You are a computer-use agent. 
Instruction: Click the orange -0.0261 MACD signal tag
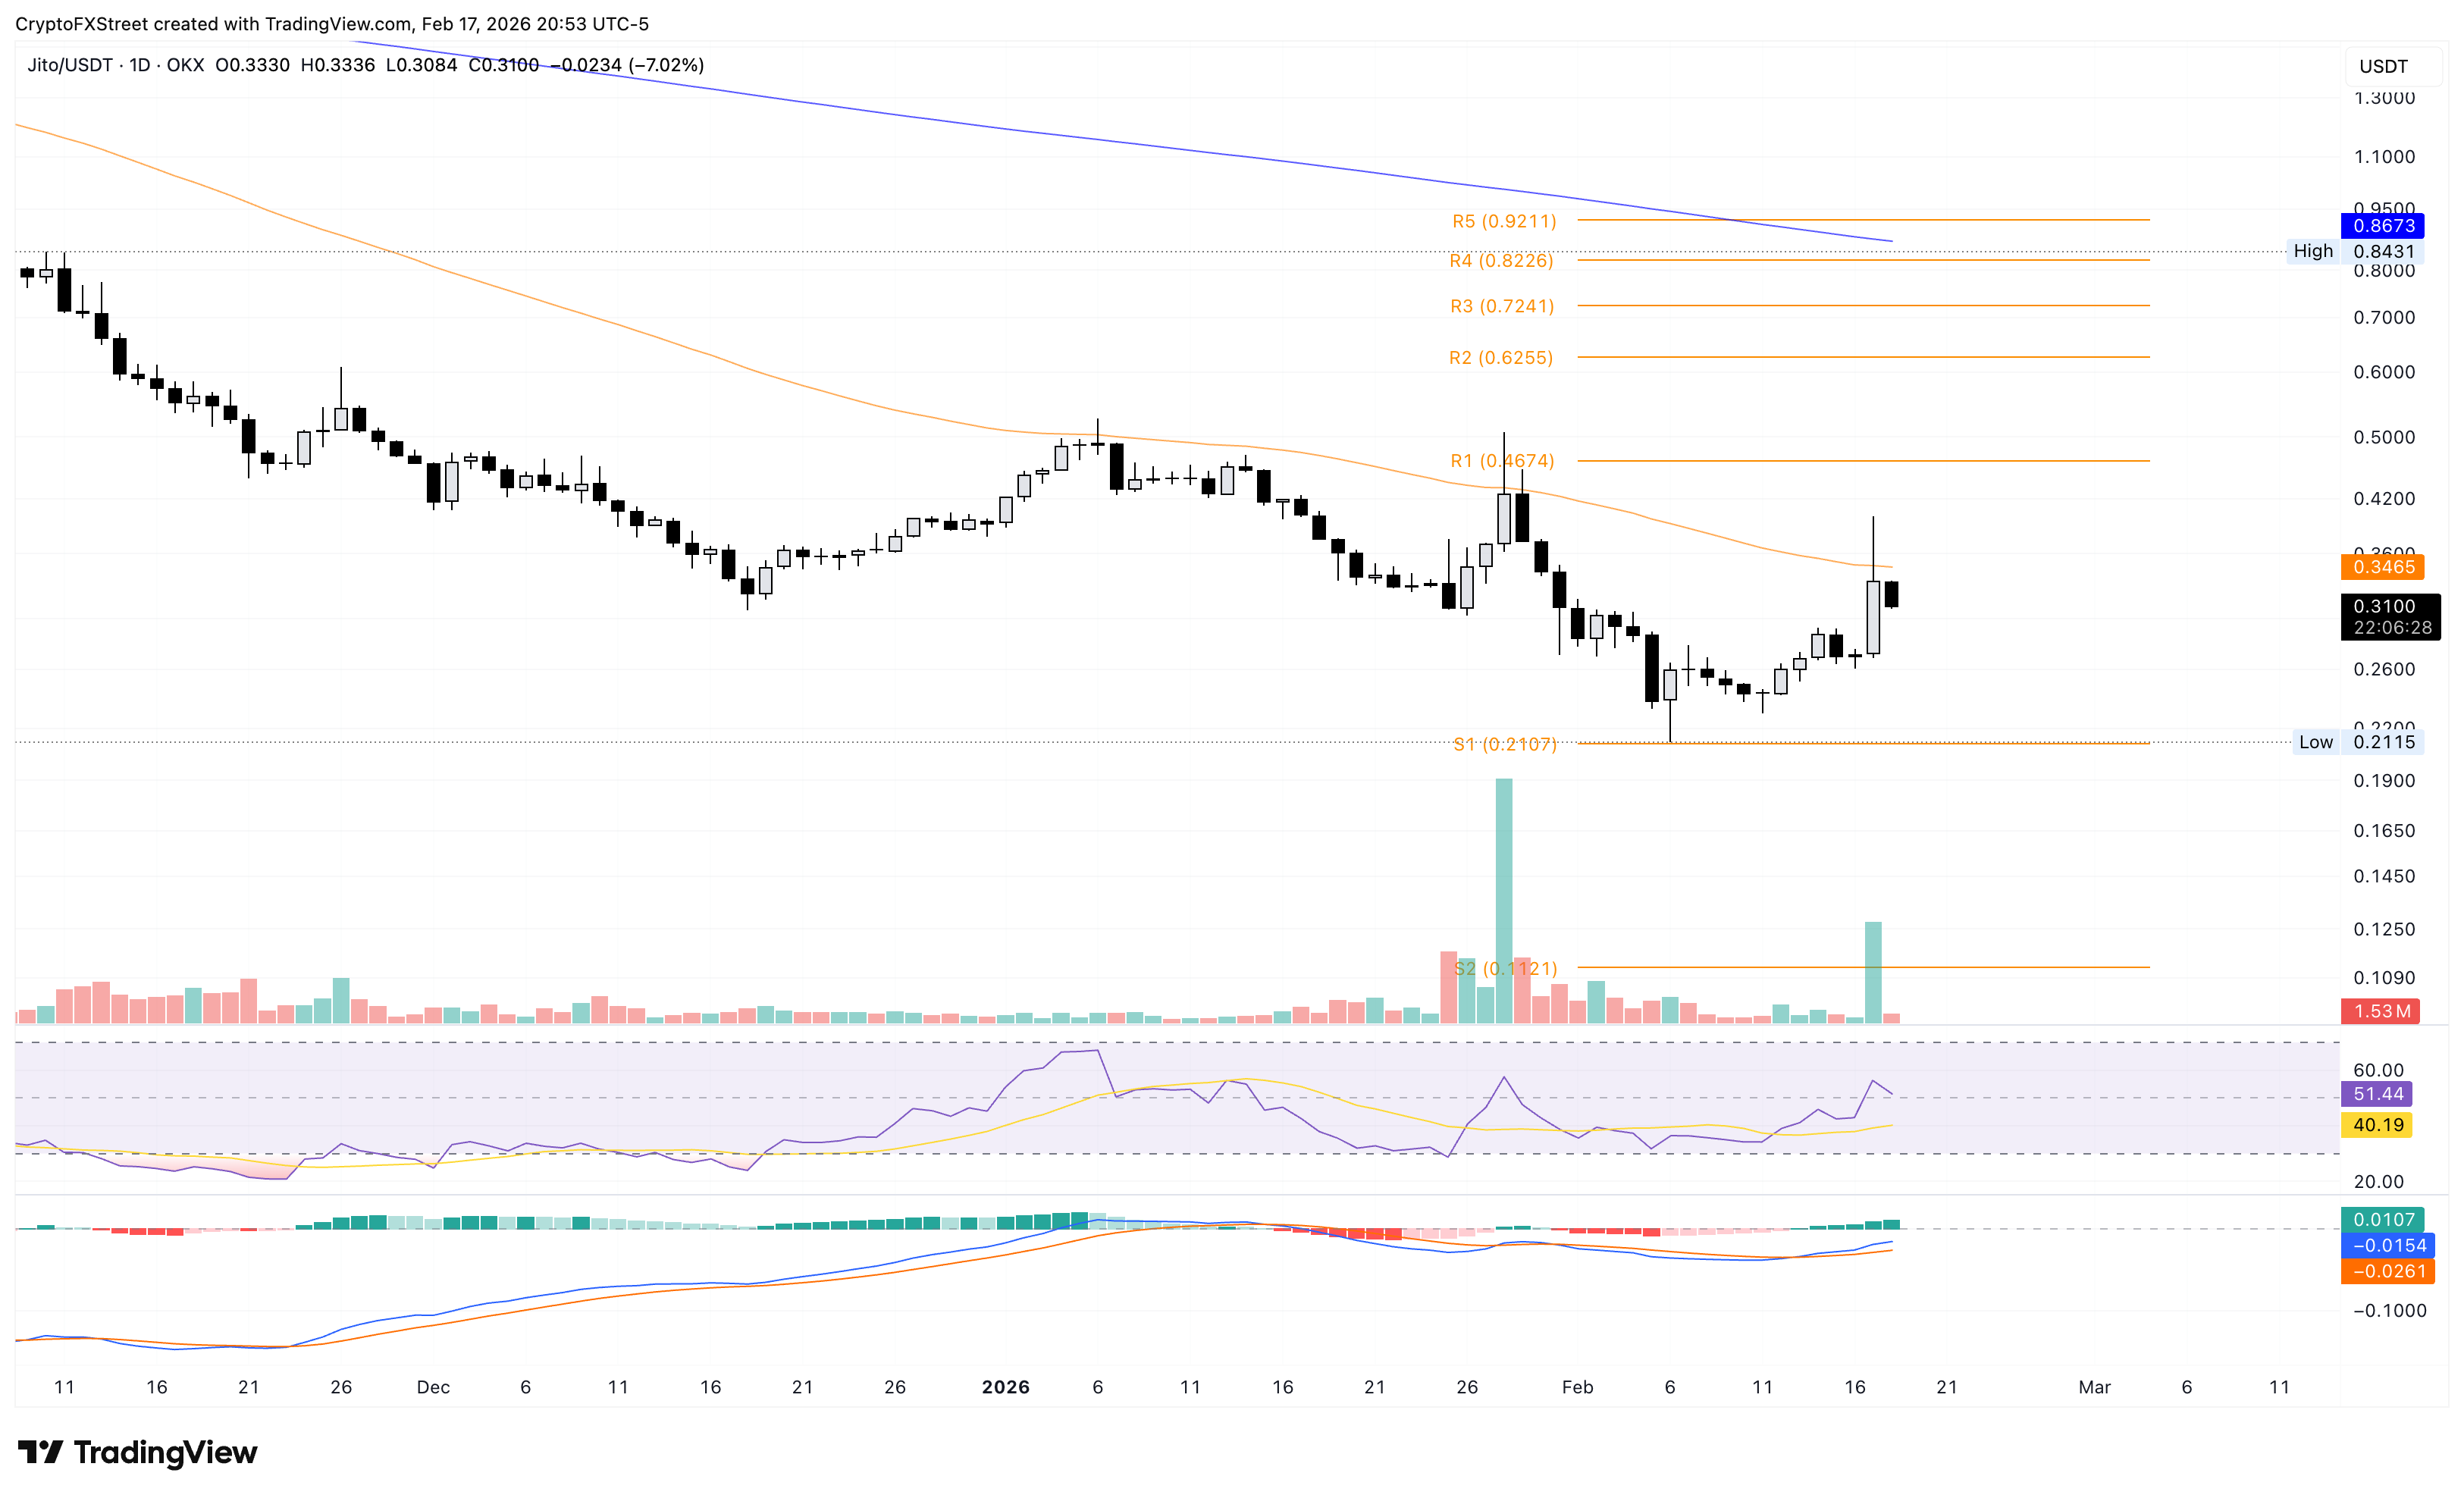click(2387, 1271)
